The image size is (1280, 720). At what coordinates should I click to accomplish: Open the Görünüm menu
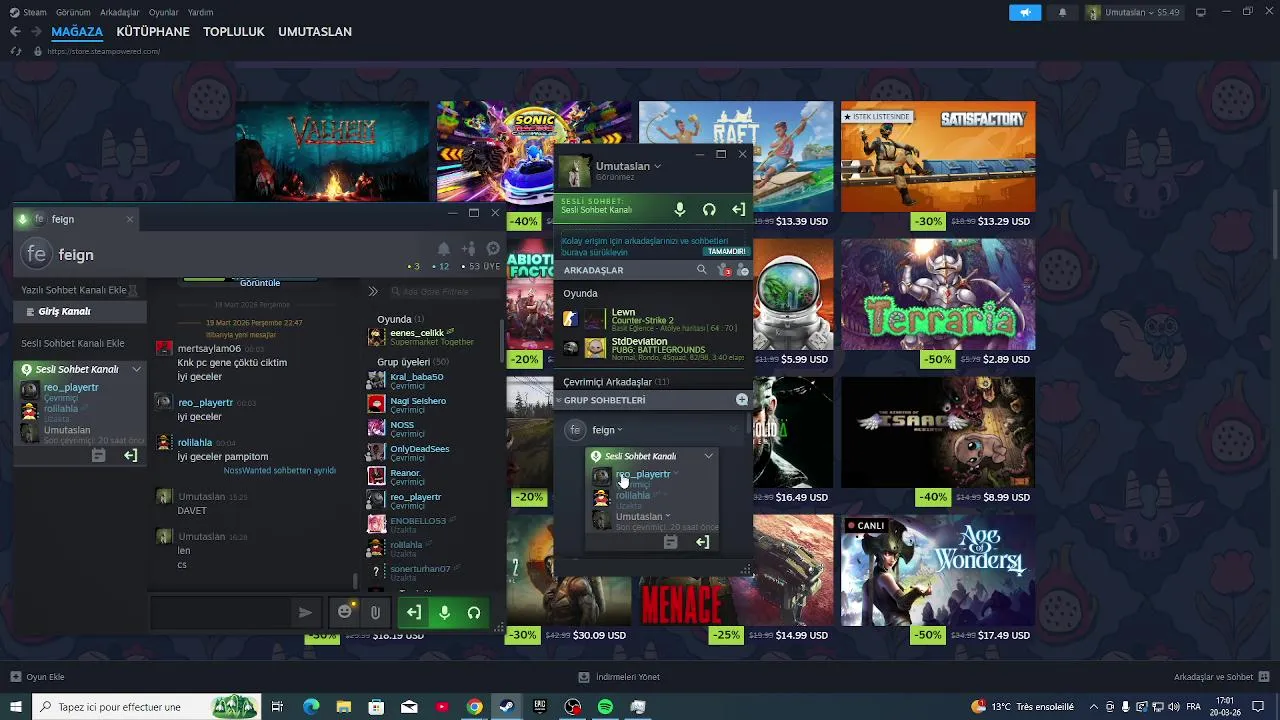(x=73, y=12)
